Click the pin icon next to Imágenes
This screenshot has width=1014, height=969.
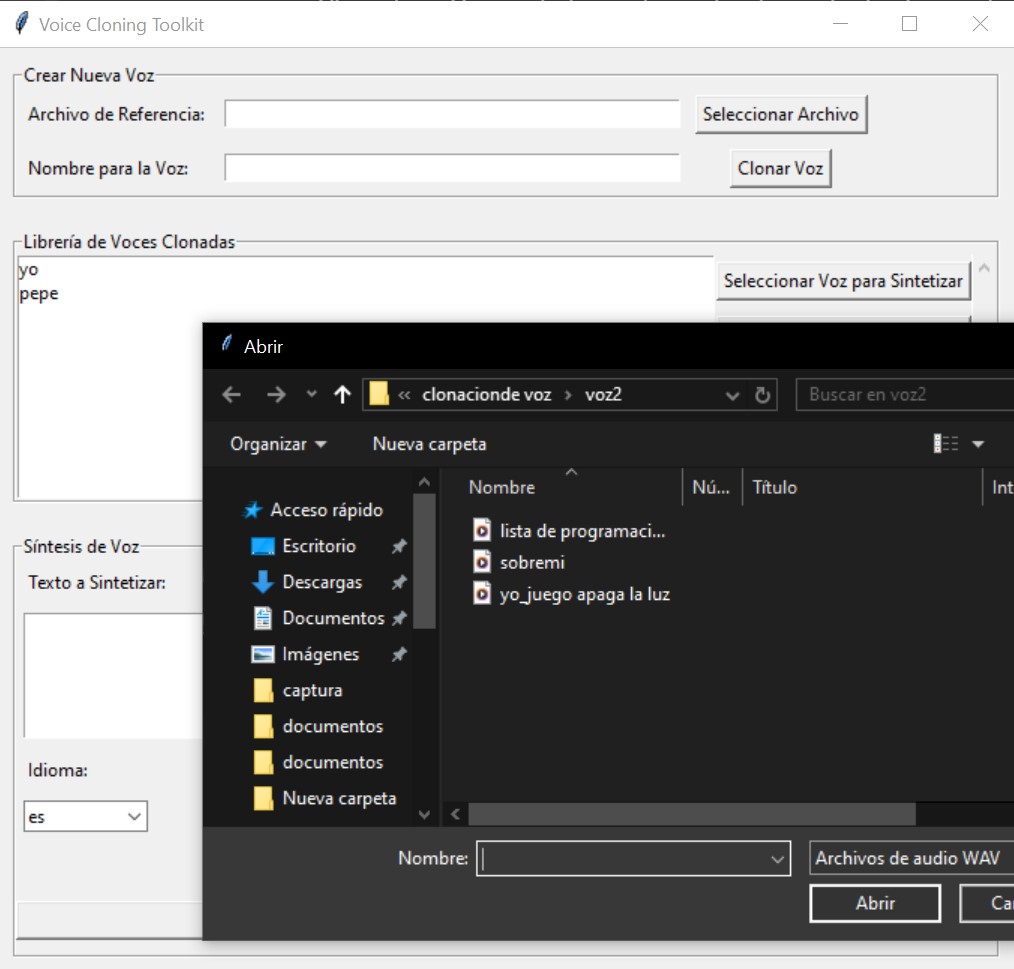click(399, 655)
